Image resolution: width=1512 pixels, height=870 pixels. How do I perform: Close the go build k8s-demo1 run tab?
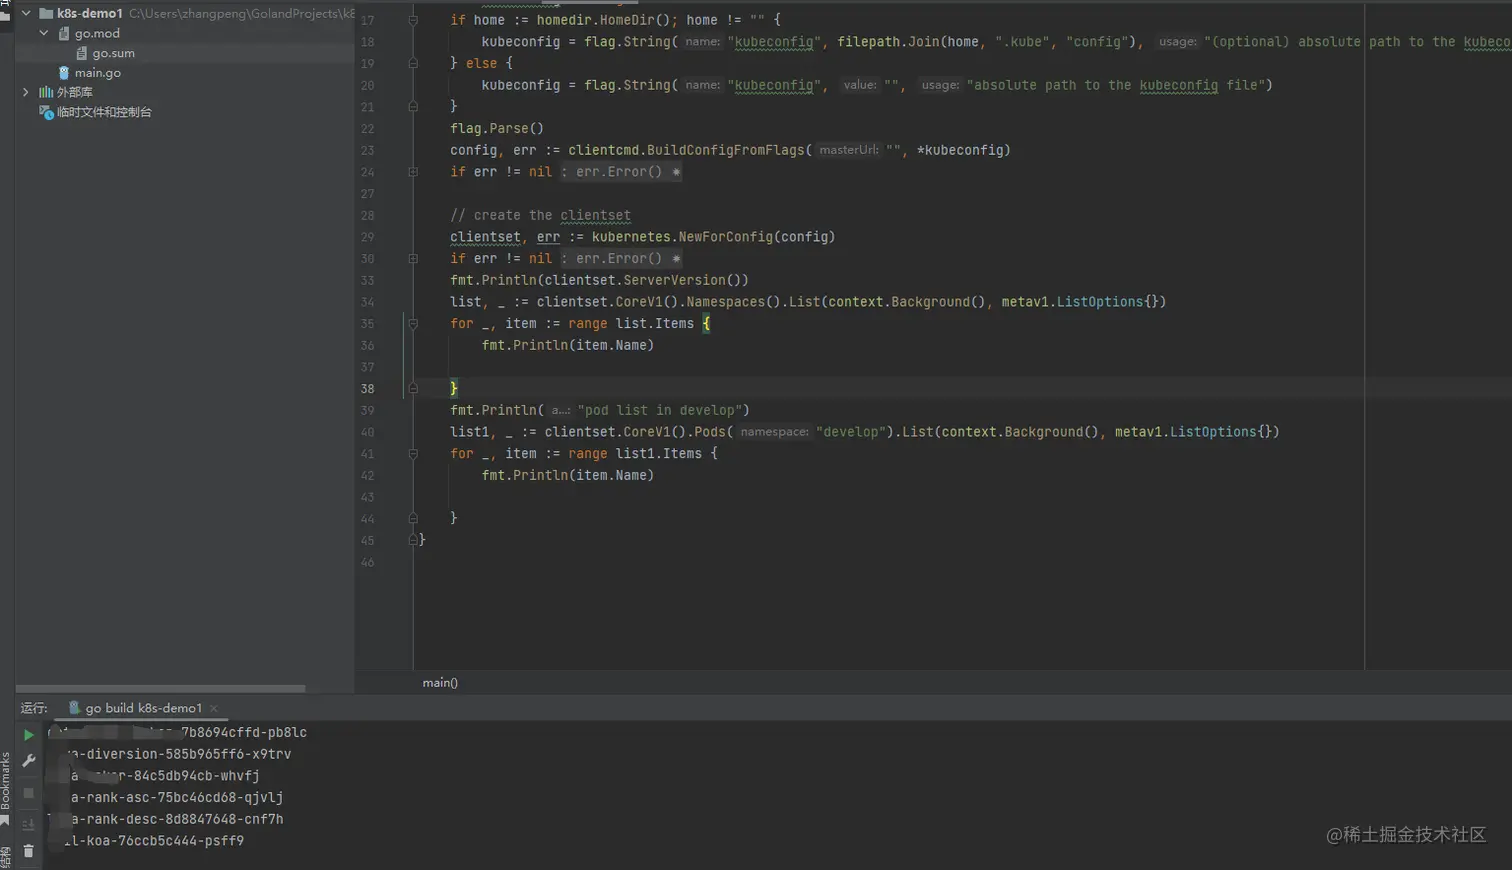point(213,708)
